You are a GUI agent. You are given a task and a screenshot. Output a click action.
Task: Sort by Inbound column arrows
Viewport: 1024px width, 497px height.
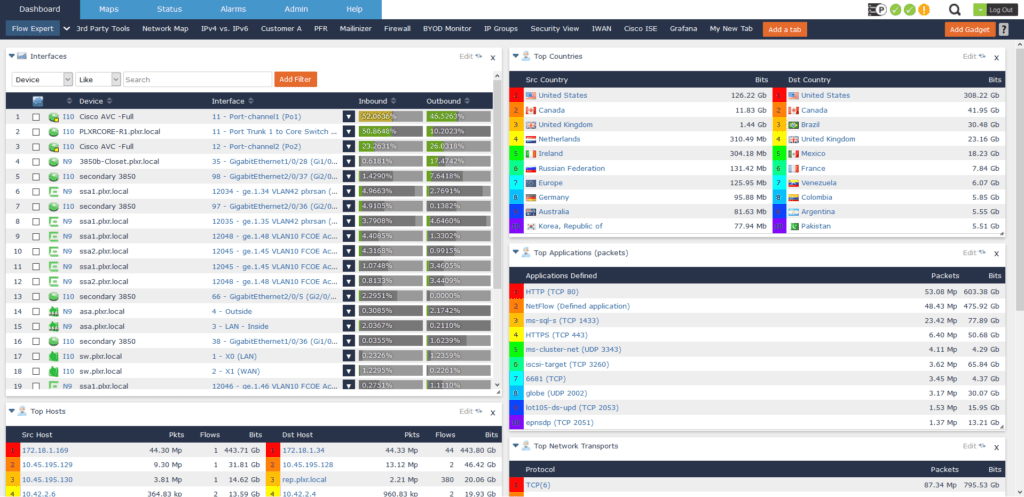click(x=394, y=101)
